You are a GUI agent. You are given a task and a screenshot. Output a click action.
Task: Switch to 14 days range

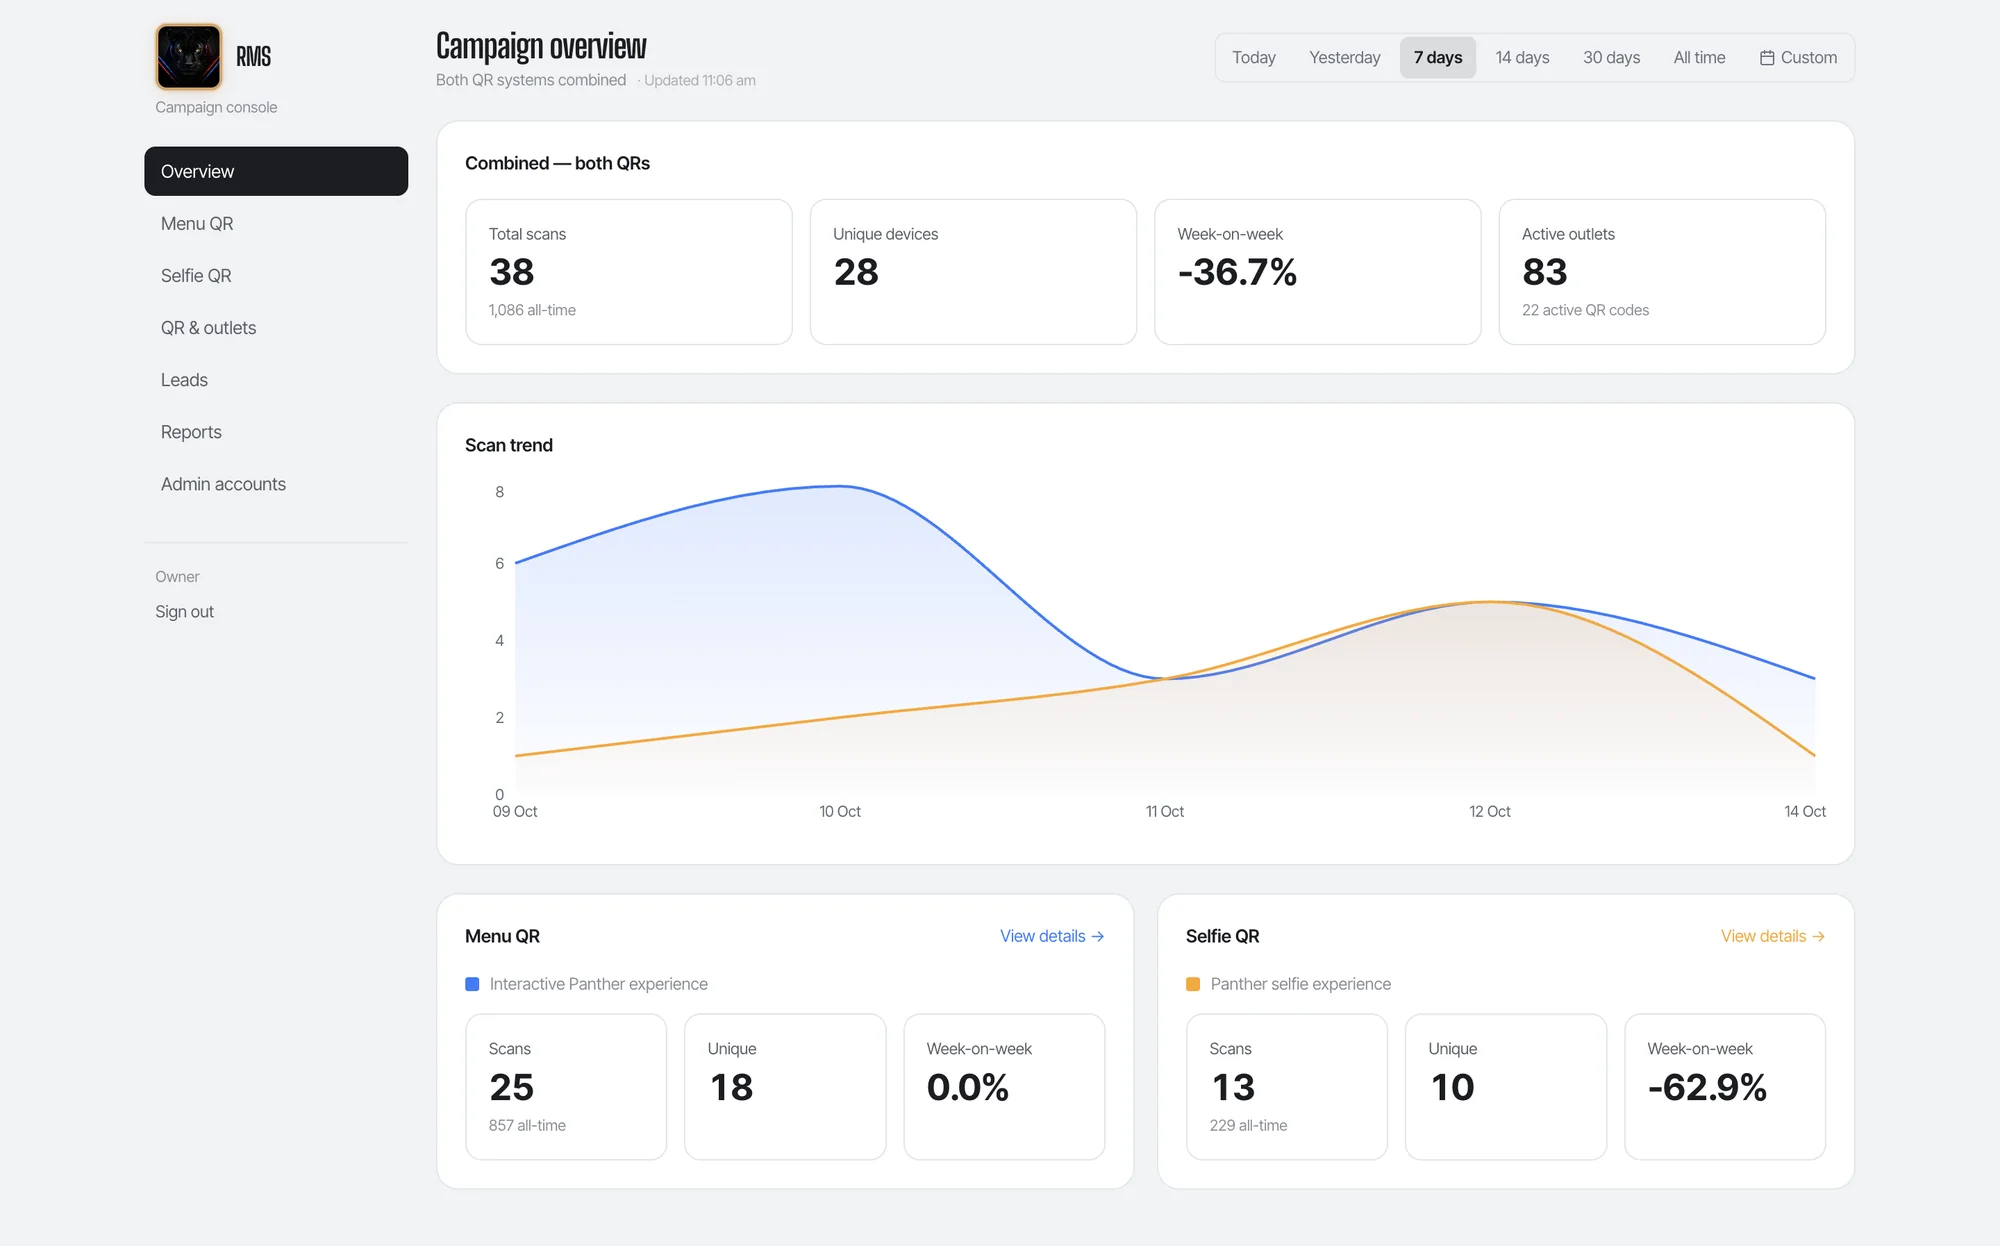pyautogui.click(x=1522, y=57)
